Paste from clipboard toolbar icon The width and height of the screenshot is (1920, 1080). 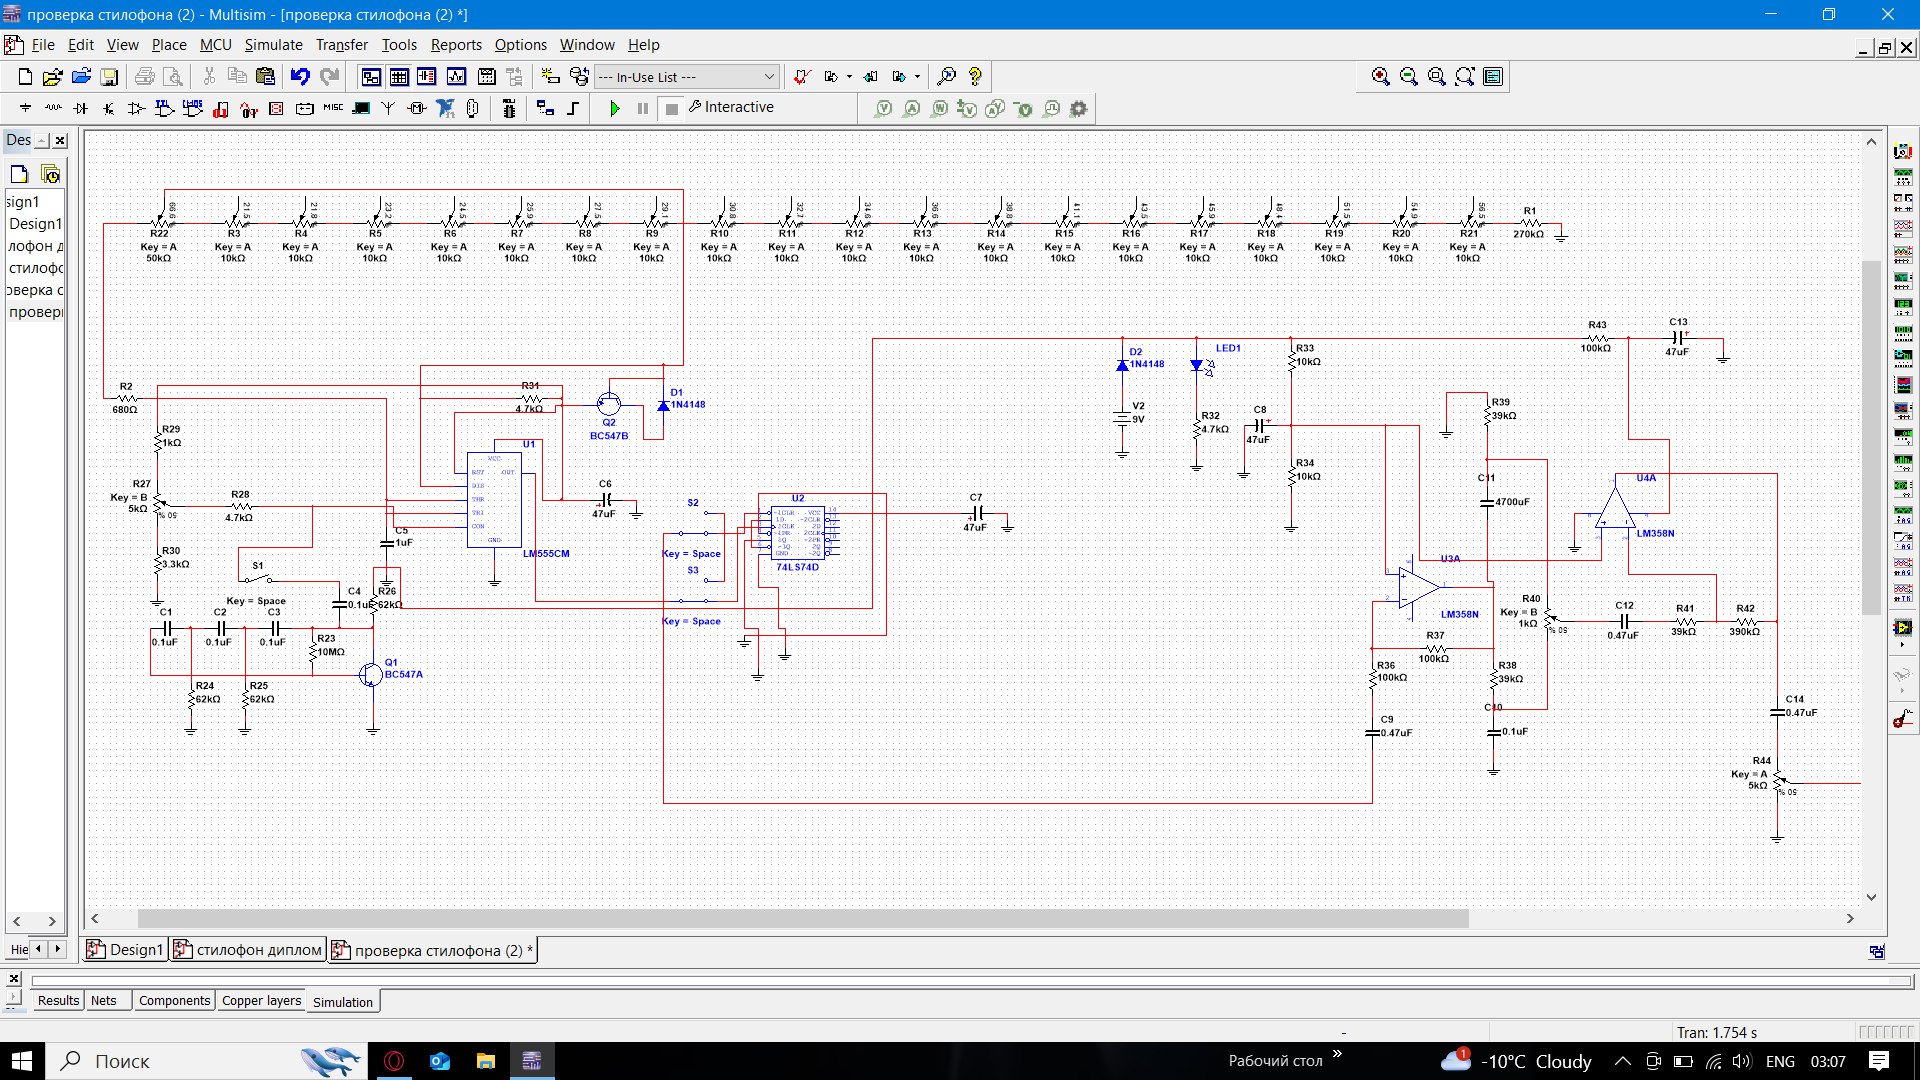click(x=265, y=77)
